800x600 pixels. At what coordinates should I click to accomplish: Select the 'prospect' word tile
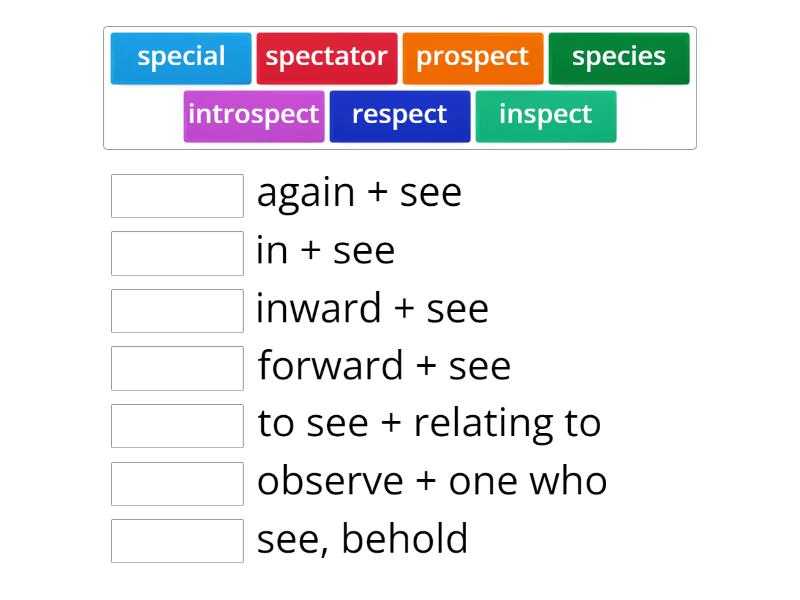(x=473, y=57)
